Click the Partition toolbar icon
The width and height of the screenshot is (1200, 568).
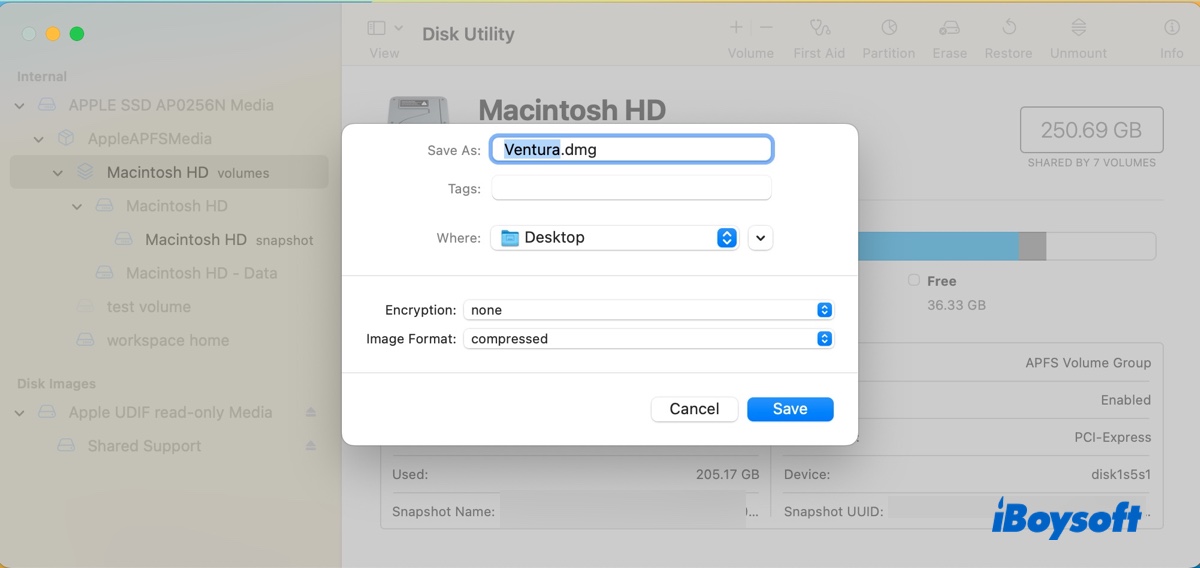[888, 28]
